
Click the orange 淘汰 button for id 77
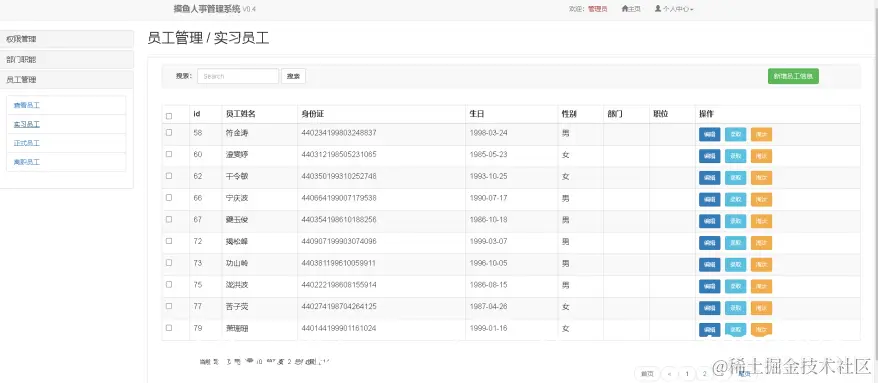point(762,308)
